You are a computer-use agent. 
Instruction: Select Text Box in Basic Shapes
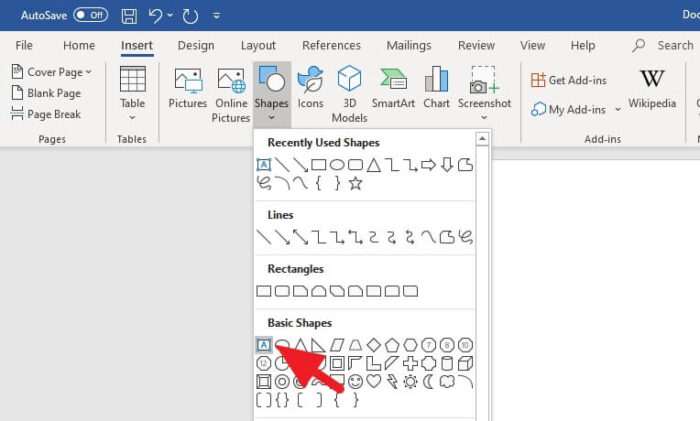click(x=264, y=345)
